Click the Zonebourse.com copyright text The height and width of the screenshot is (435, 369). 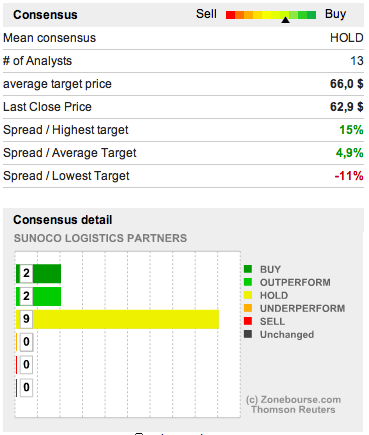pos(293,400)
